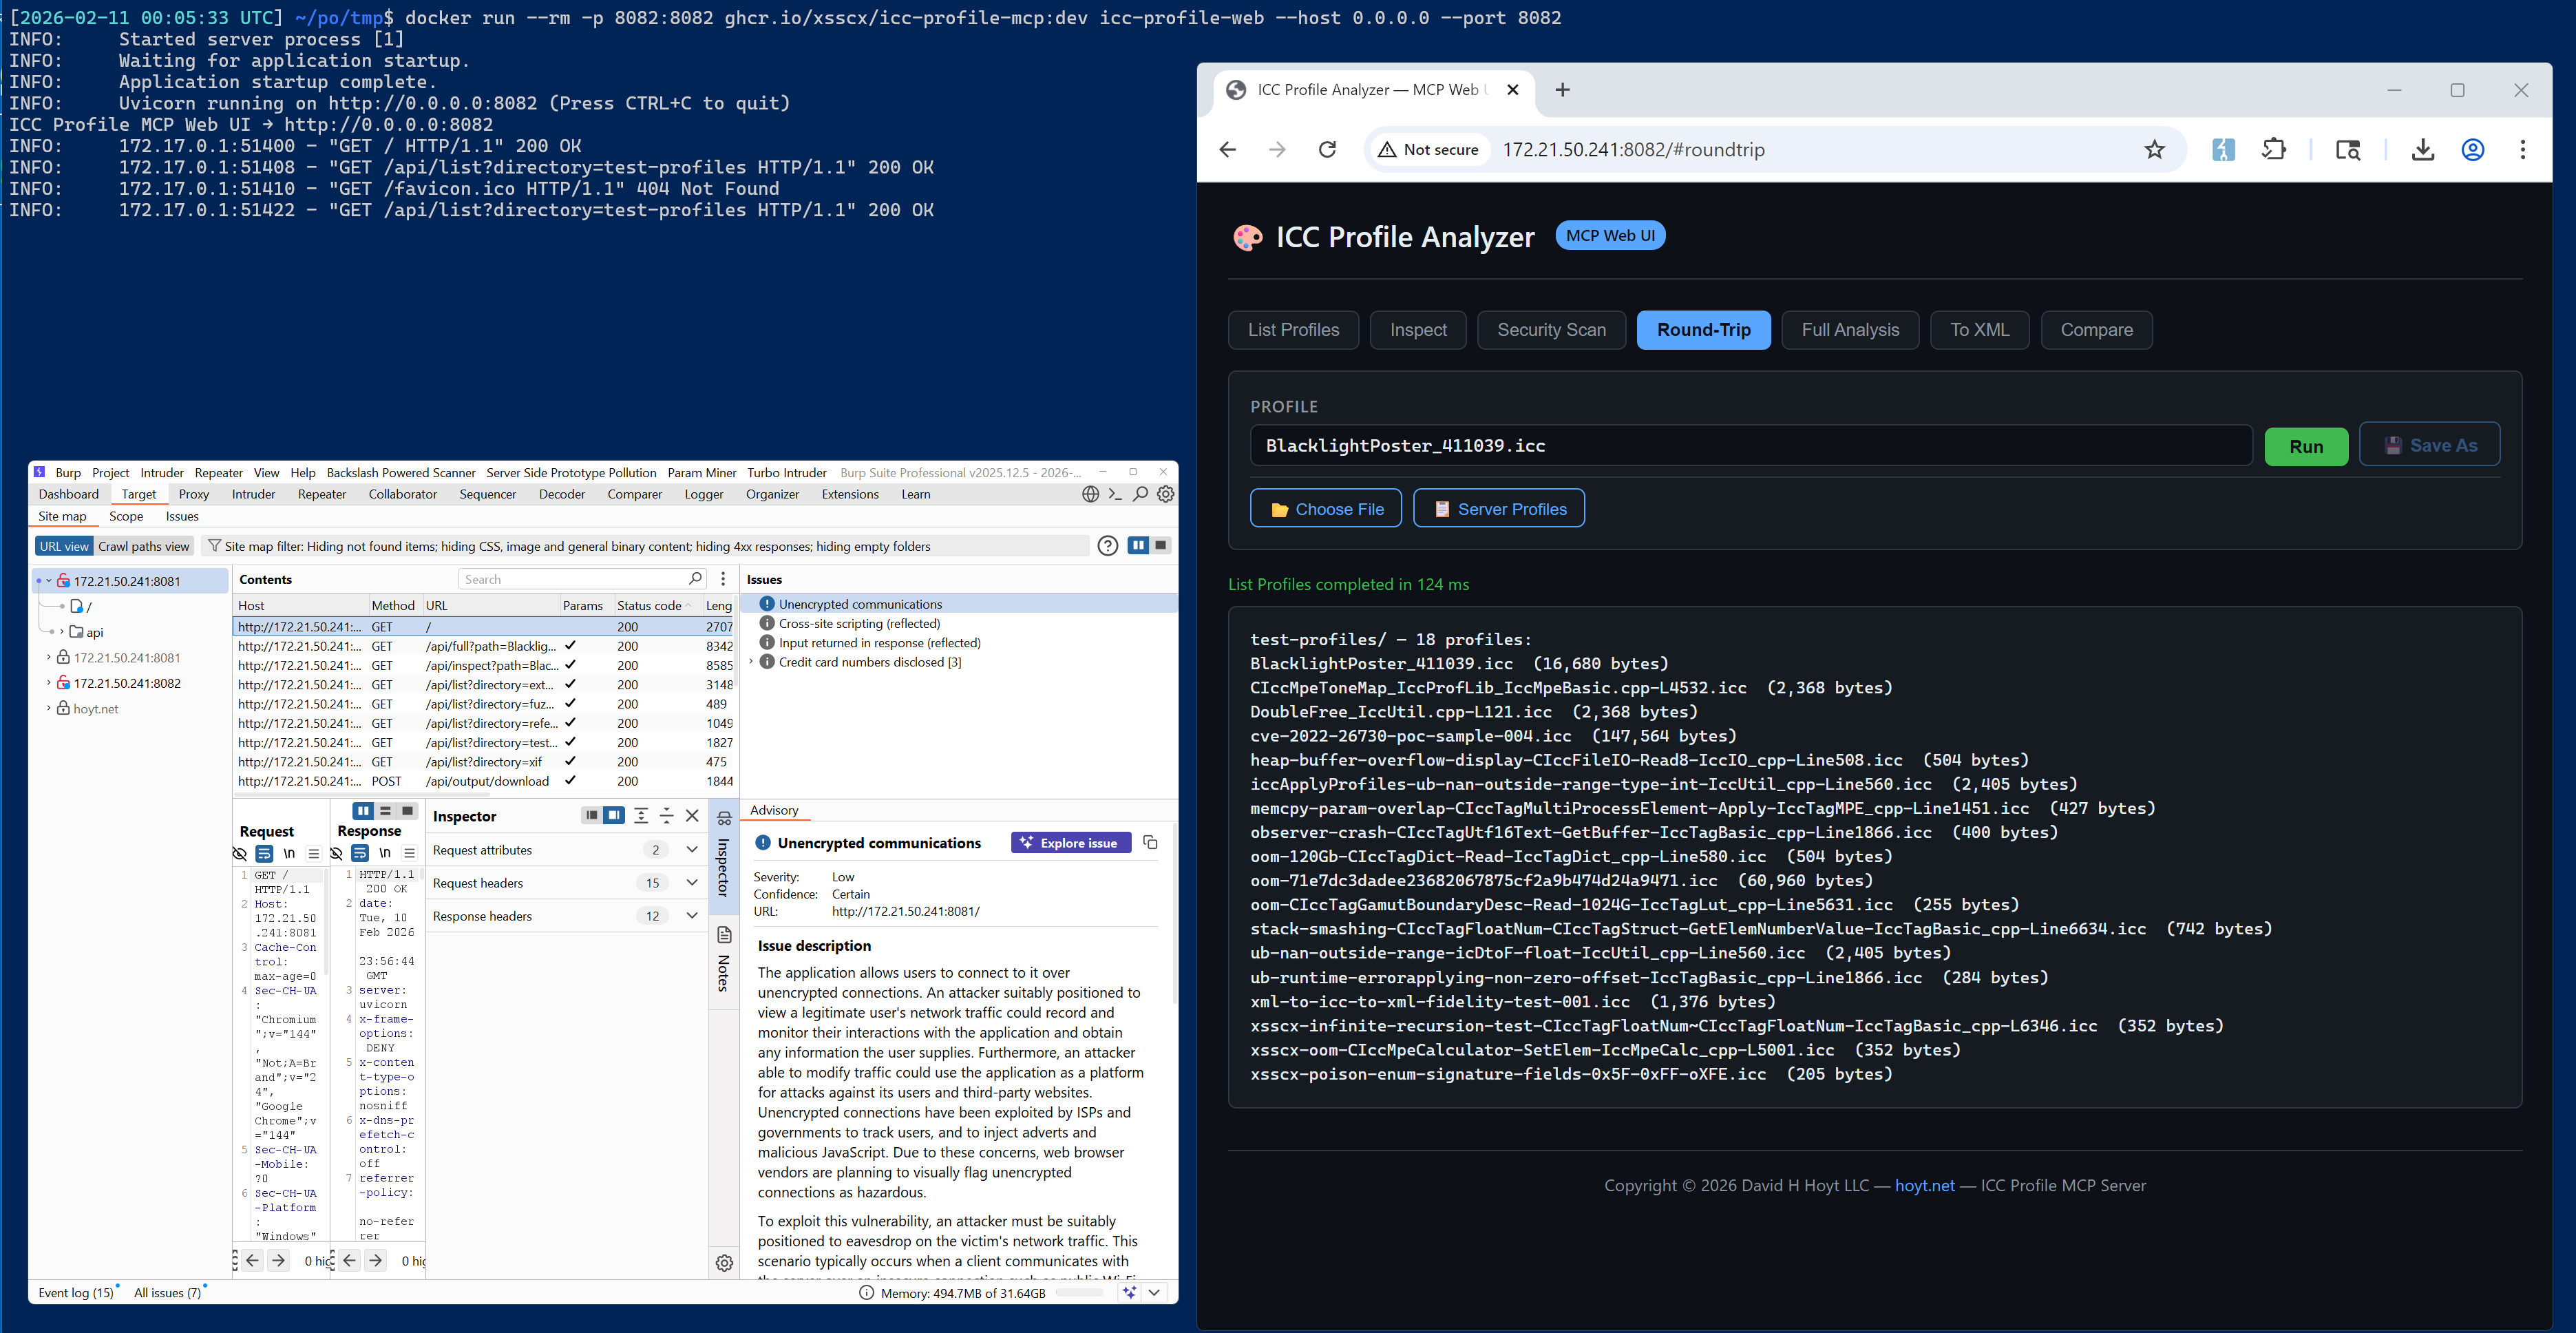The width and height of the screenshot is (2576, 1333).
Task: Click the site map filter funnel icon
Action: click(214, 546)
